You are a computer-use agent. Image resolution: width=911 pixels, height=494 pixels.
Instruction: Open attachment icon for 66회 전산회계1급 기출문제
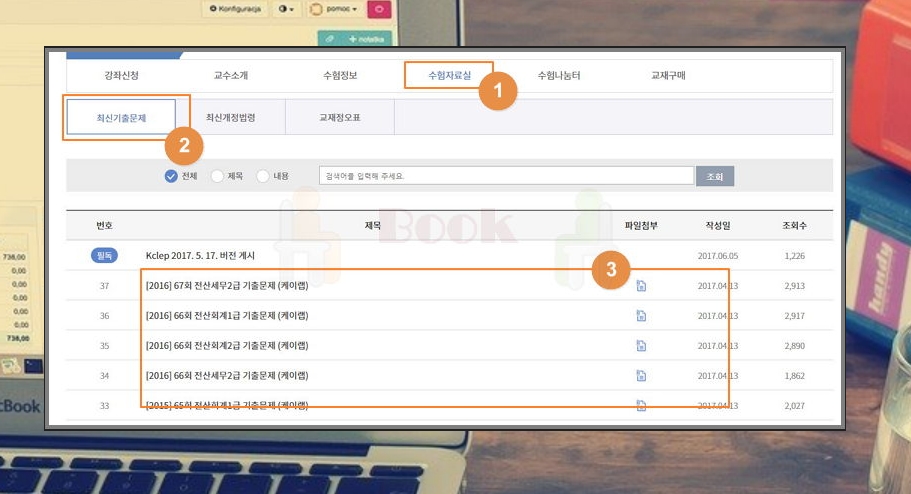641,316
